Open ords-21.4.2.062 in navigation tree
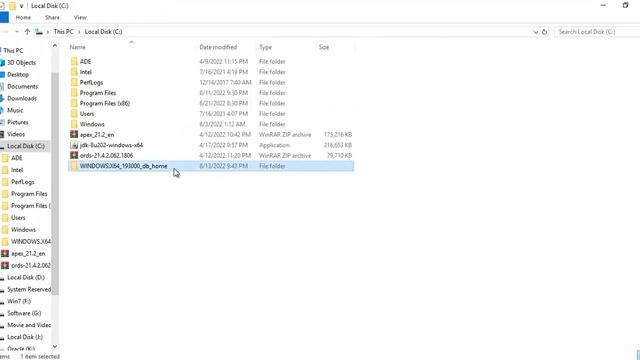This screenshot has height=360, width=640. tap(31, 265)
